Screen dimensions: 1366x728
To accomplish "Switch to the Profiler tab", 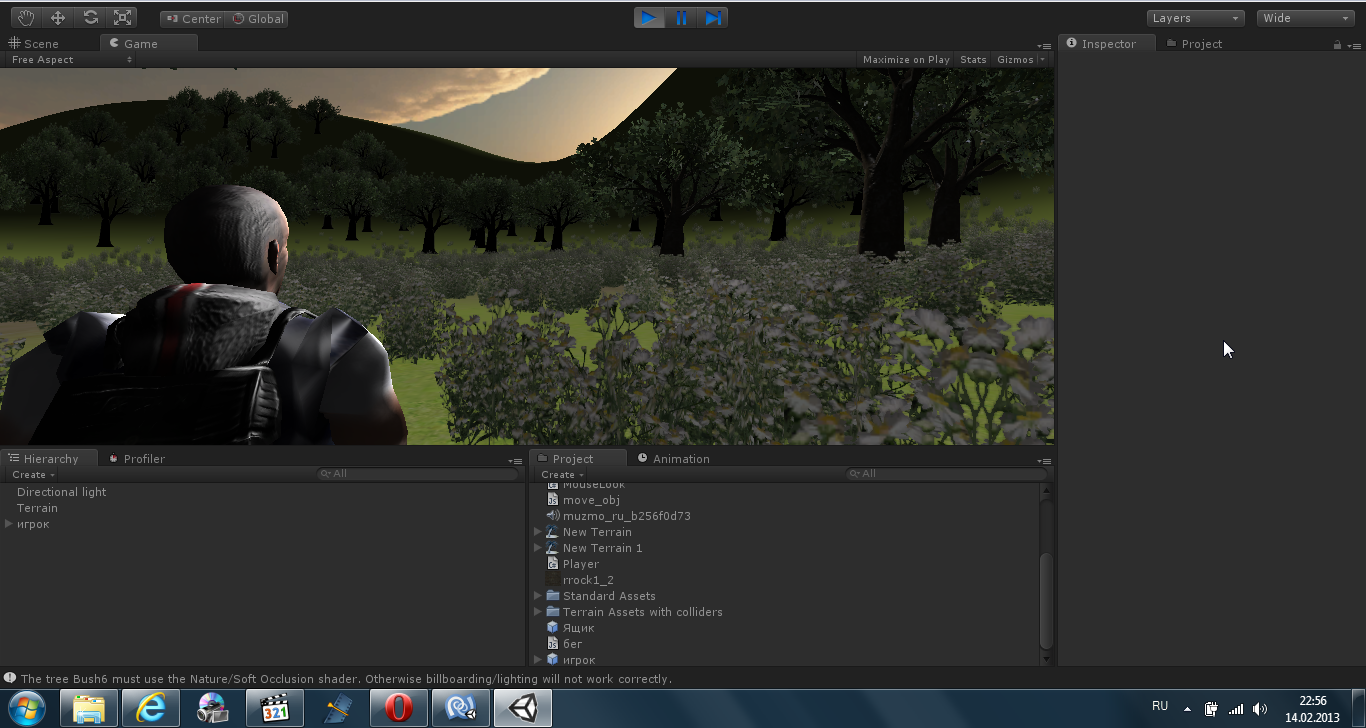I will pos(143,459).
